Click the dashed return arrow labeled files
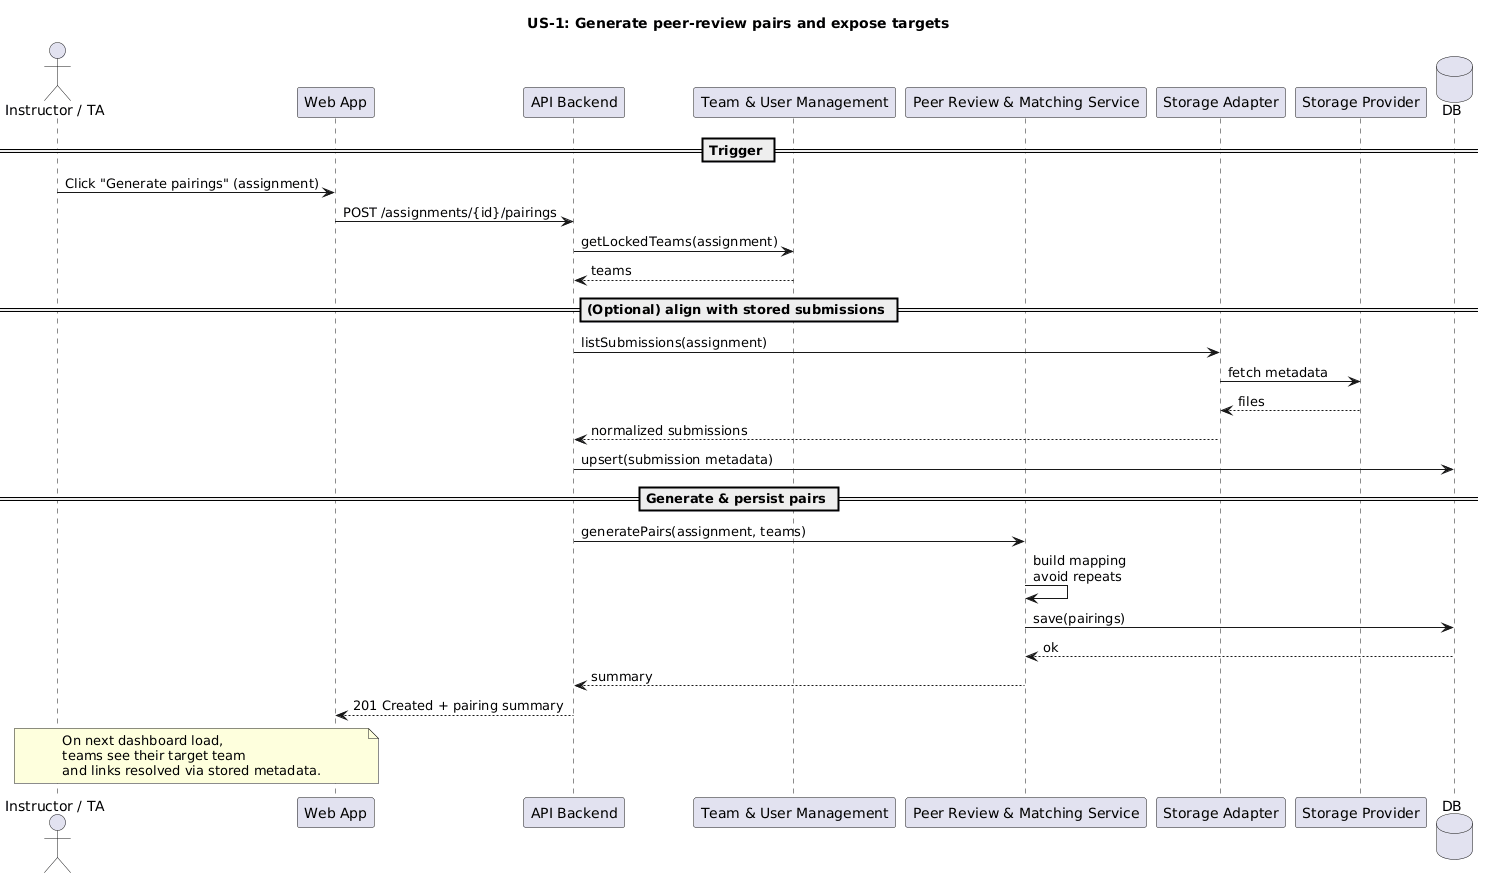The image size is (1488, 878). 1290,410
